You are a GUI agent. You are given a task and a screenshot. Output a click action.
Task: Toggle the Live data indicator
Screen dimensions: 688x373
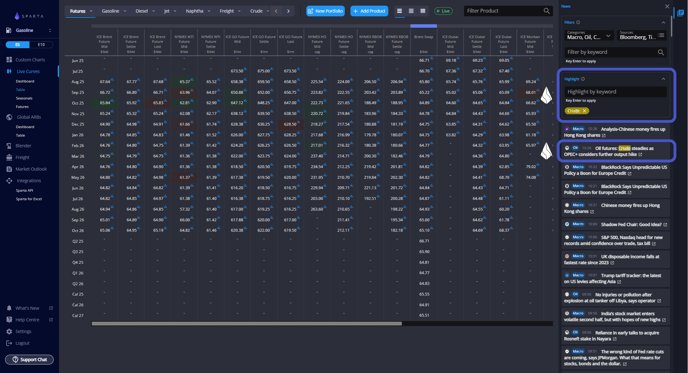pyautogui.click(x=443, y=11)
